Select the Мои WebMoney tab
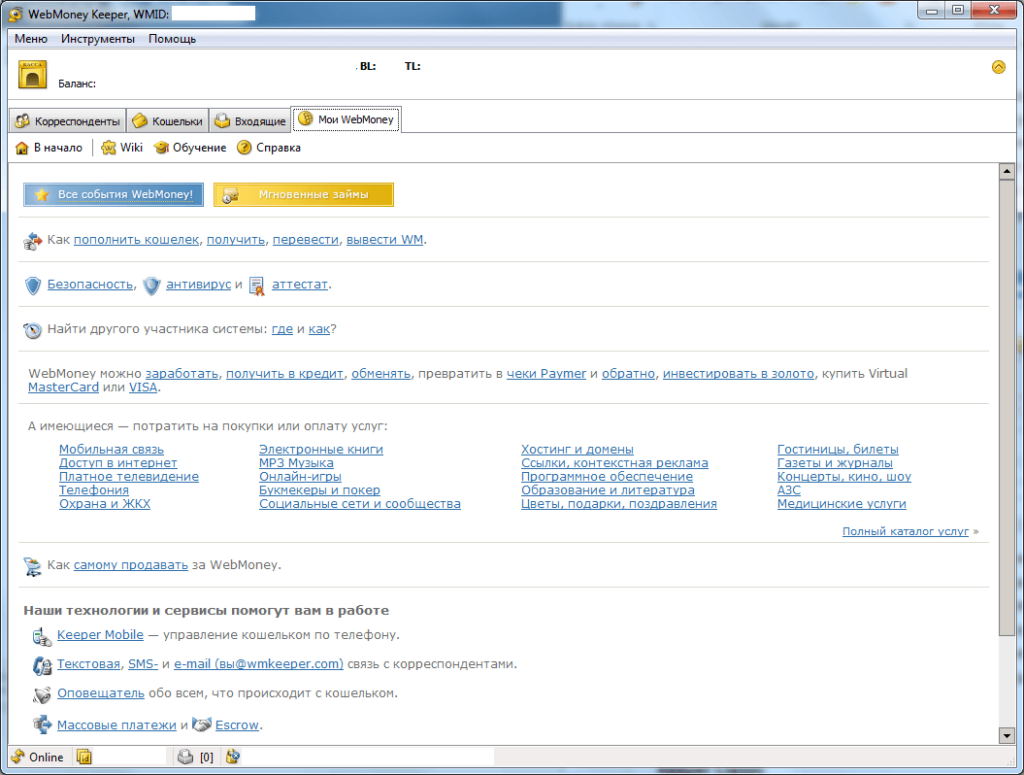The image size is (1024, 775). coord(346,119)
